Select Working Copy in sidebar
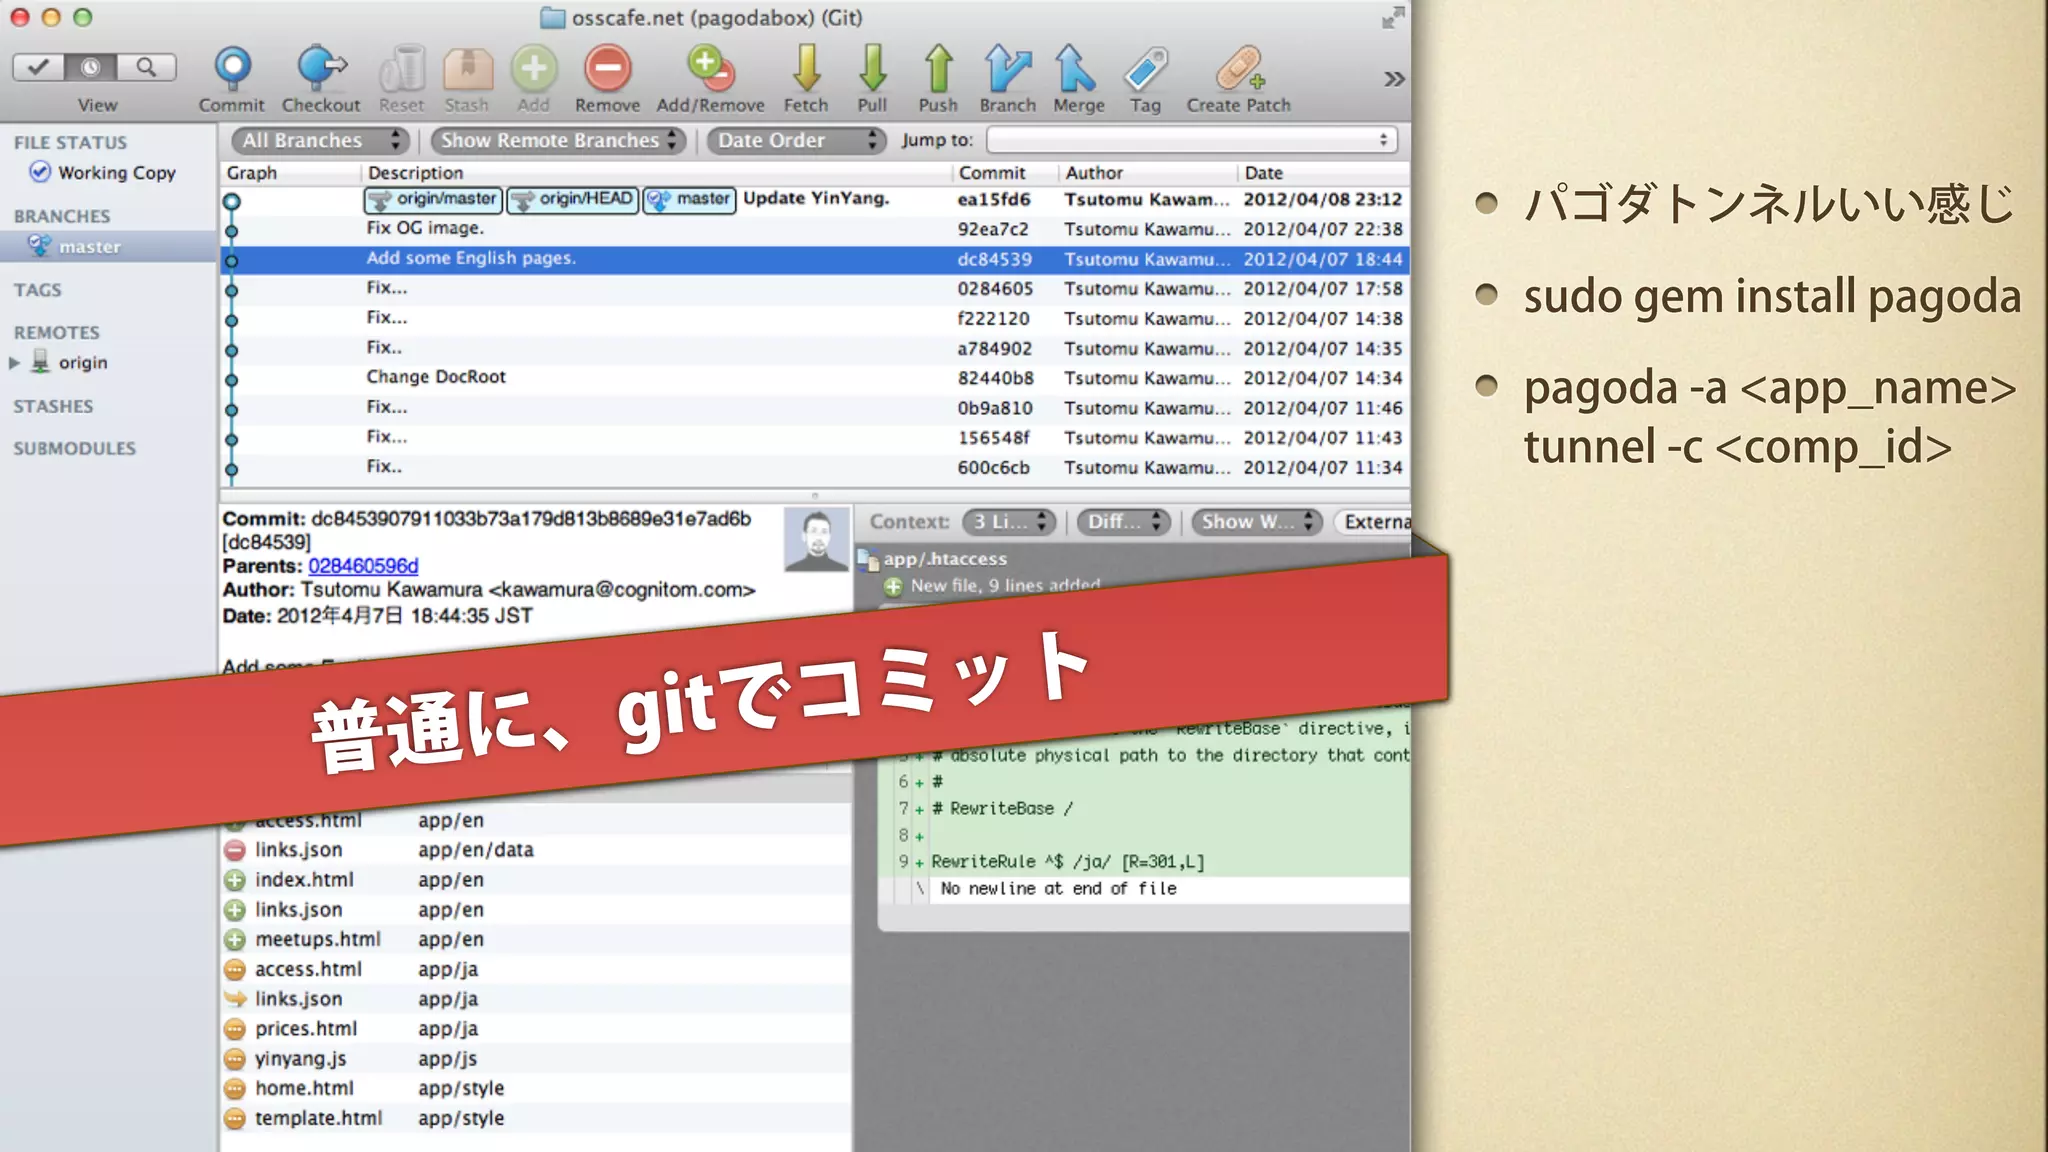This screenshot has width=2048, height=1152. click(103, 173)
